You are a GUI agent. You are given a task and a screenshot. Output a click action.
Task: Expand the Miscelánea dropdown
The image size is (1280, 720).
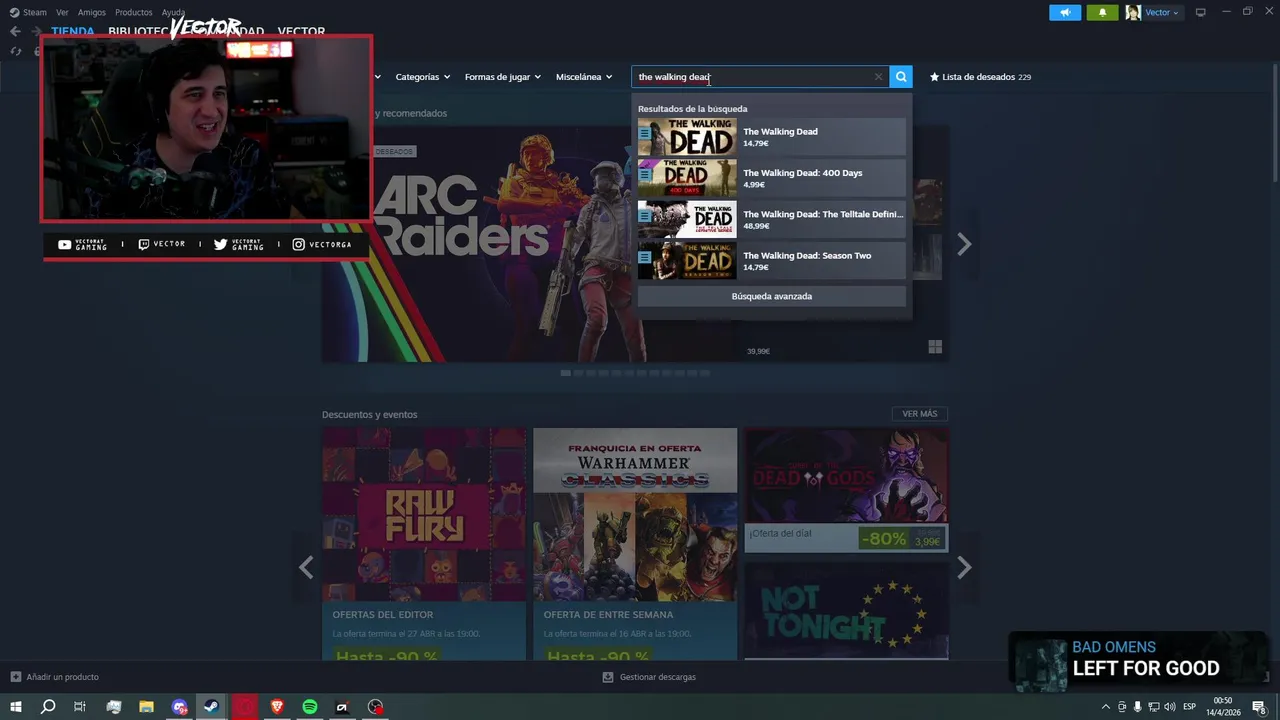pos(584,77)
